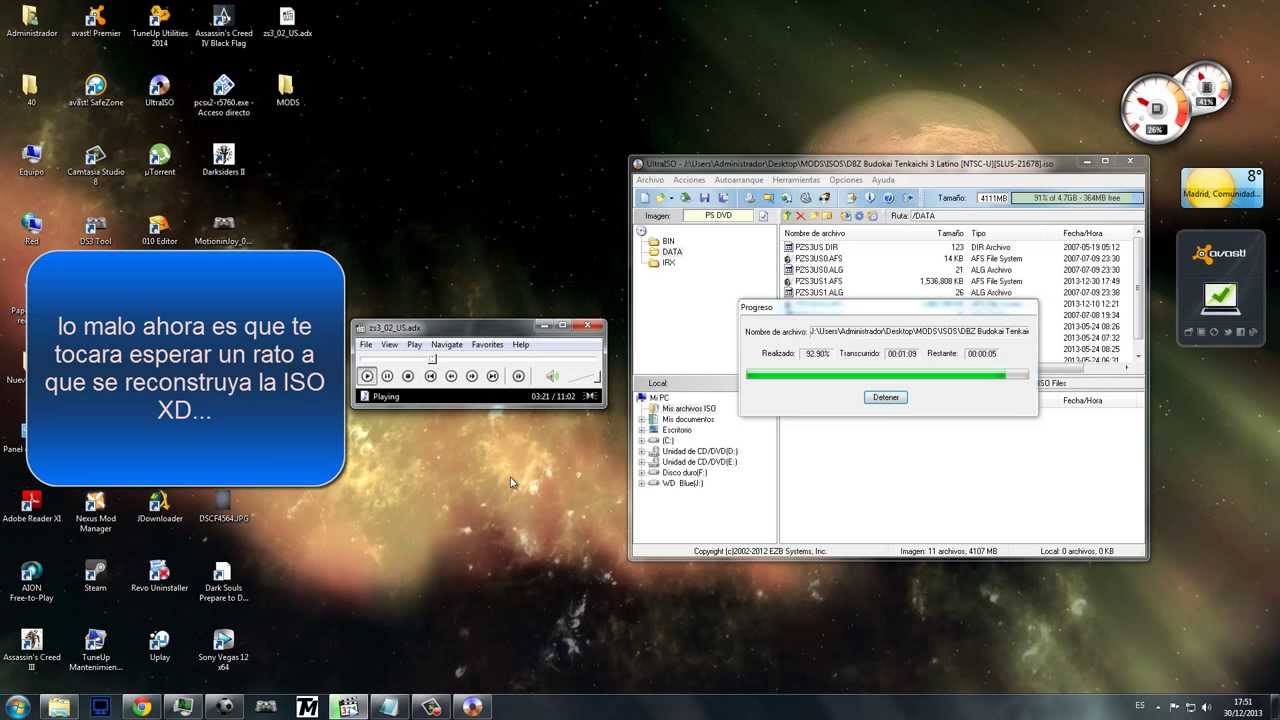Screen dimensions: 1280x720
Task: Click the media player volume slider
Action: 584,377
